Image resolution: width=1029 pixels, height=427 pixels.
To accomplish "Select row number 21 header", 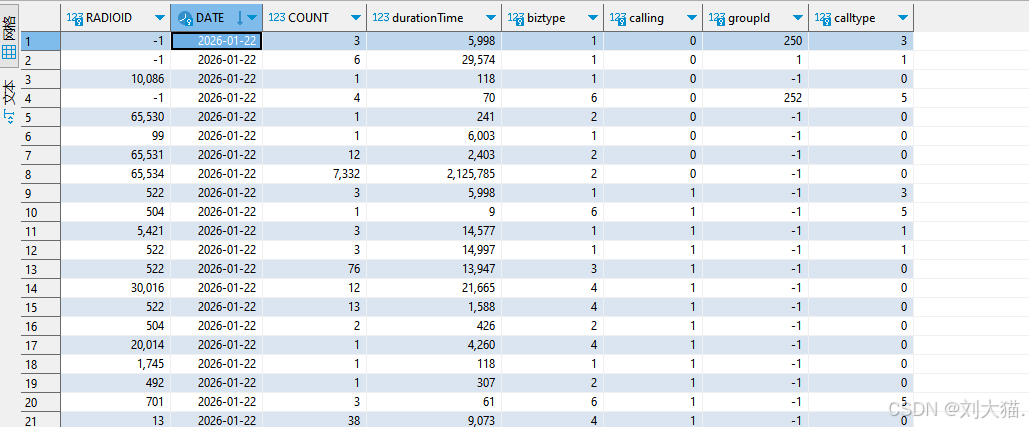I will (x=40, y=420).
